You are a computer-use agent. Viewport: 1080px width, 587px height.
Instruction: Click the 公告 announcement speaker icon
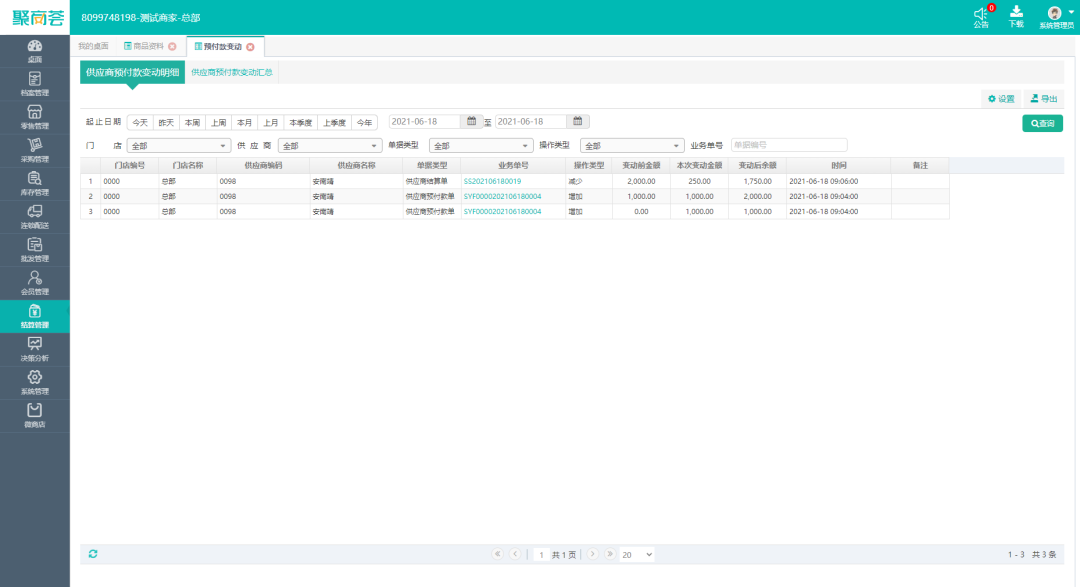point(981,14)
